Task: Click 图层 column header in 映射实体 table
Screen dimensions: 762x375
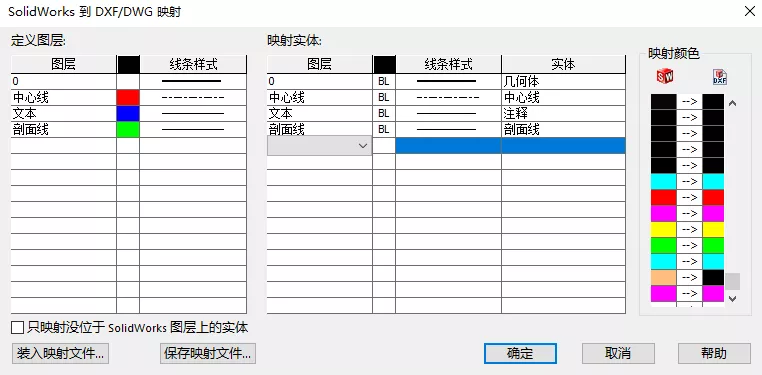Action: tap(320, 64)
